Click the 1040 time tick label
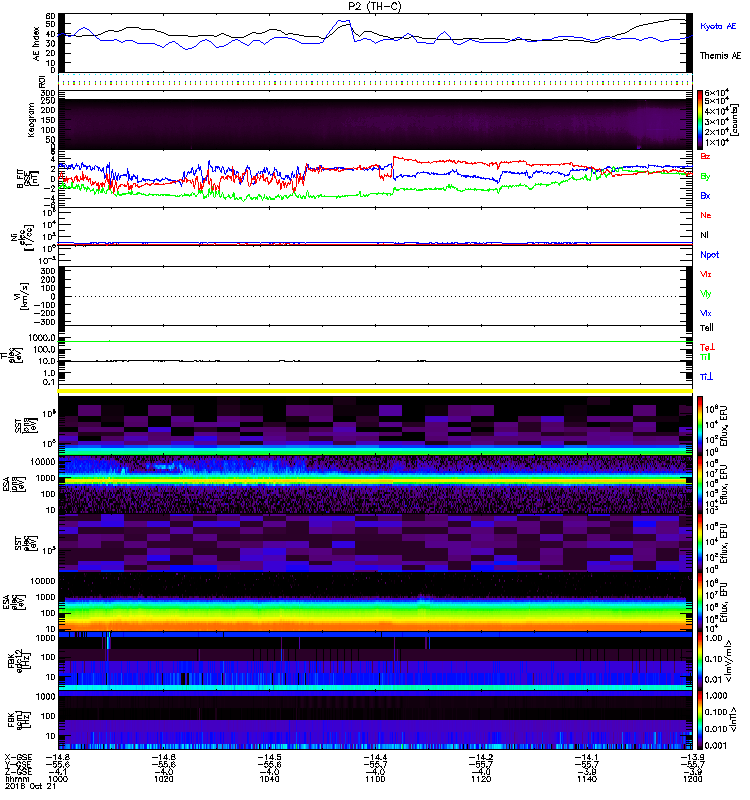The height and width of the screenshot is (800, 750). point(269,779)
